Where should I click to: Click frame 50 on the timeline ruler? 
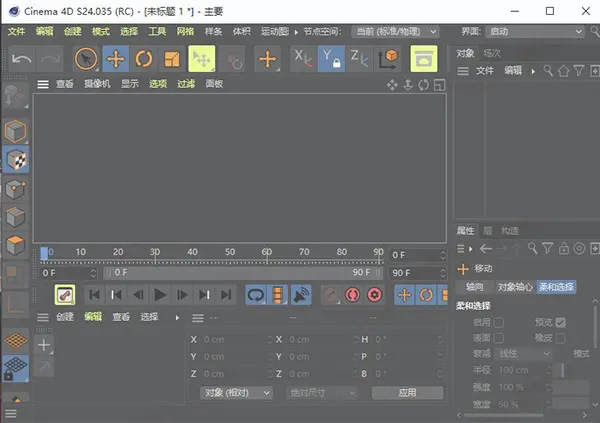click(x=229, y=253)
